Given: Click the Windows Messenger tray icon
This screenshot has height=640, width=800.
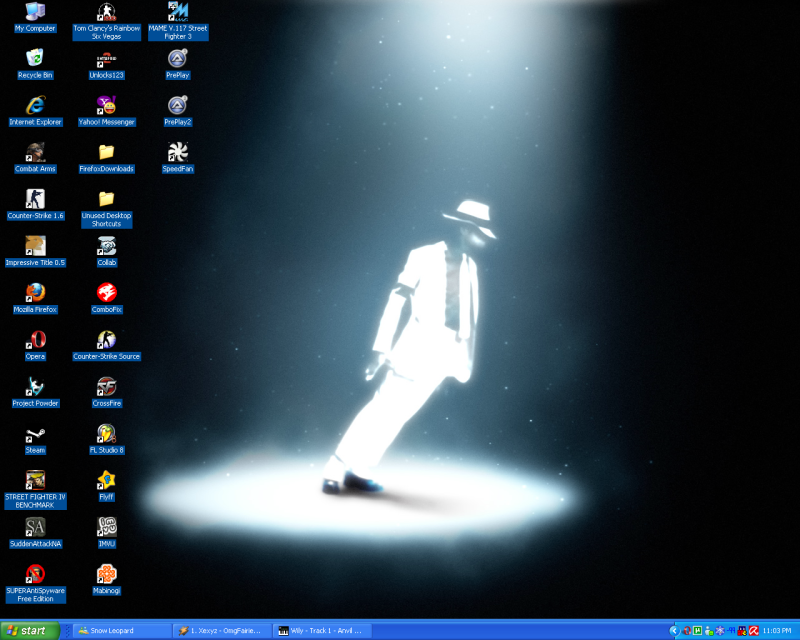Looking at the screenshot, I should [709, 631].
